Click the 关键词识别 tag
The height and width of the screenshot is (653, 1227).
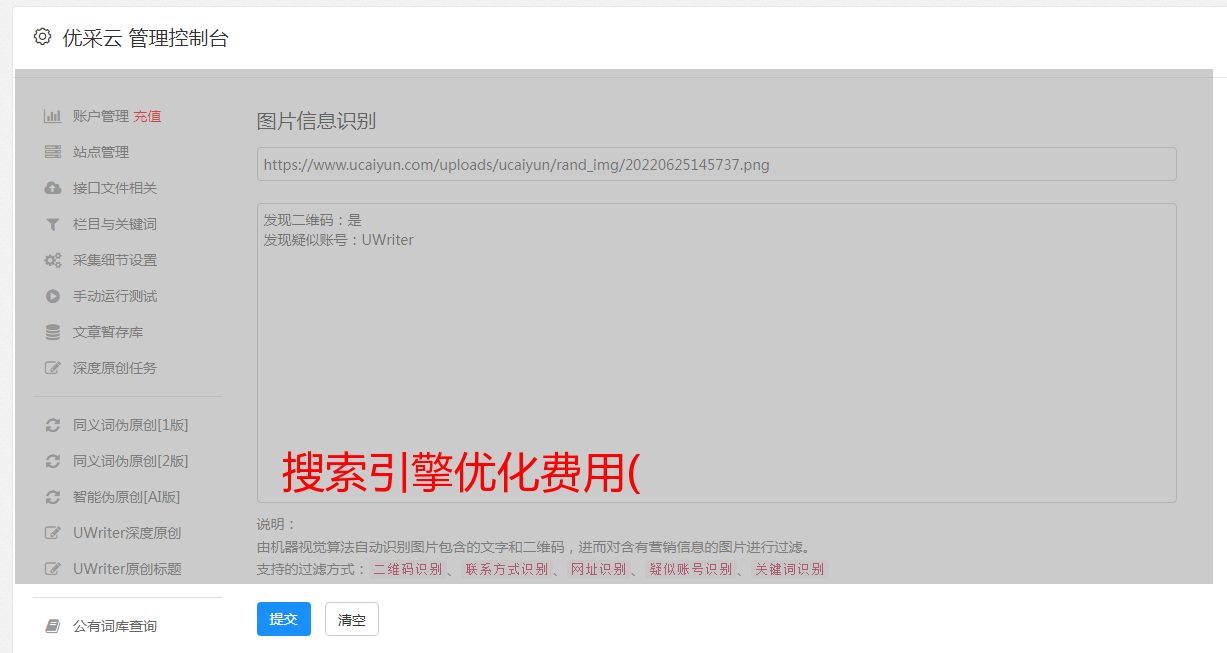click(790, 569)
